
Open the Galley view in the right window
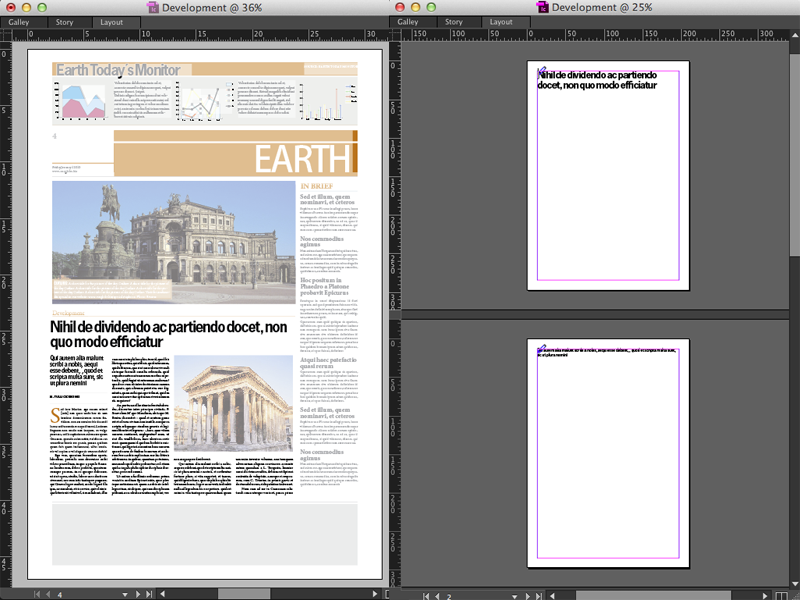[x=406, y=22]
